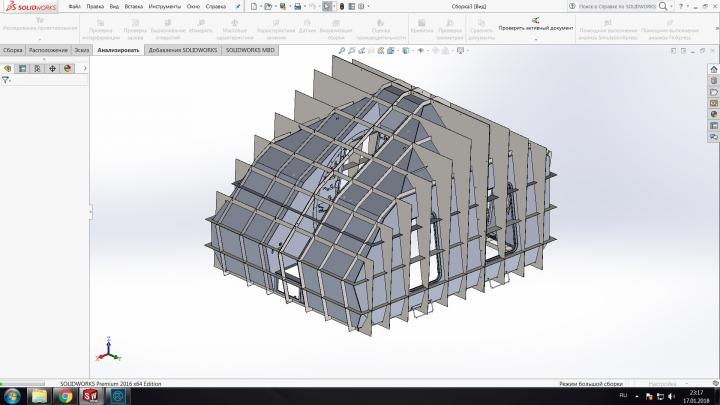Click the Print icon in top toolbar
The image size is (720, 405).
click(x=298, y=6)
